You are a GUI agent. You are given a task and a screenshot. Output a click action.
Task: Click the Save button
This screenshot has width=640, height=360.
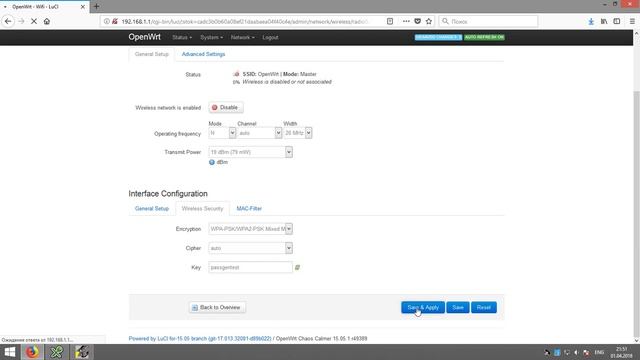(458, 307)
